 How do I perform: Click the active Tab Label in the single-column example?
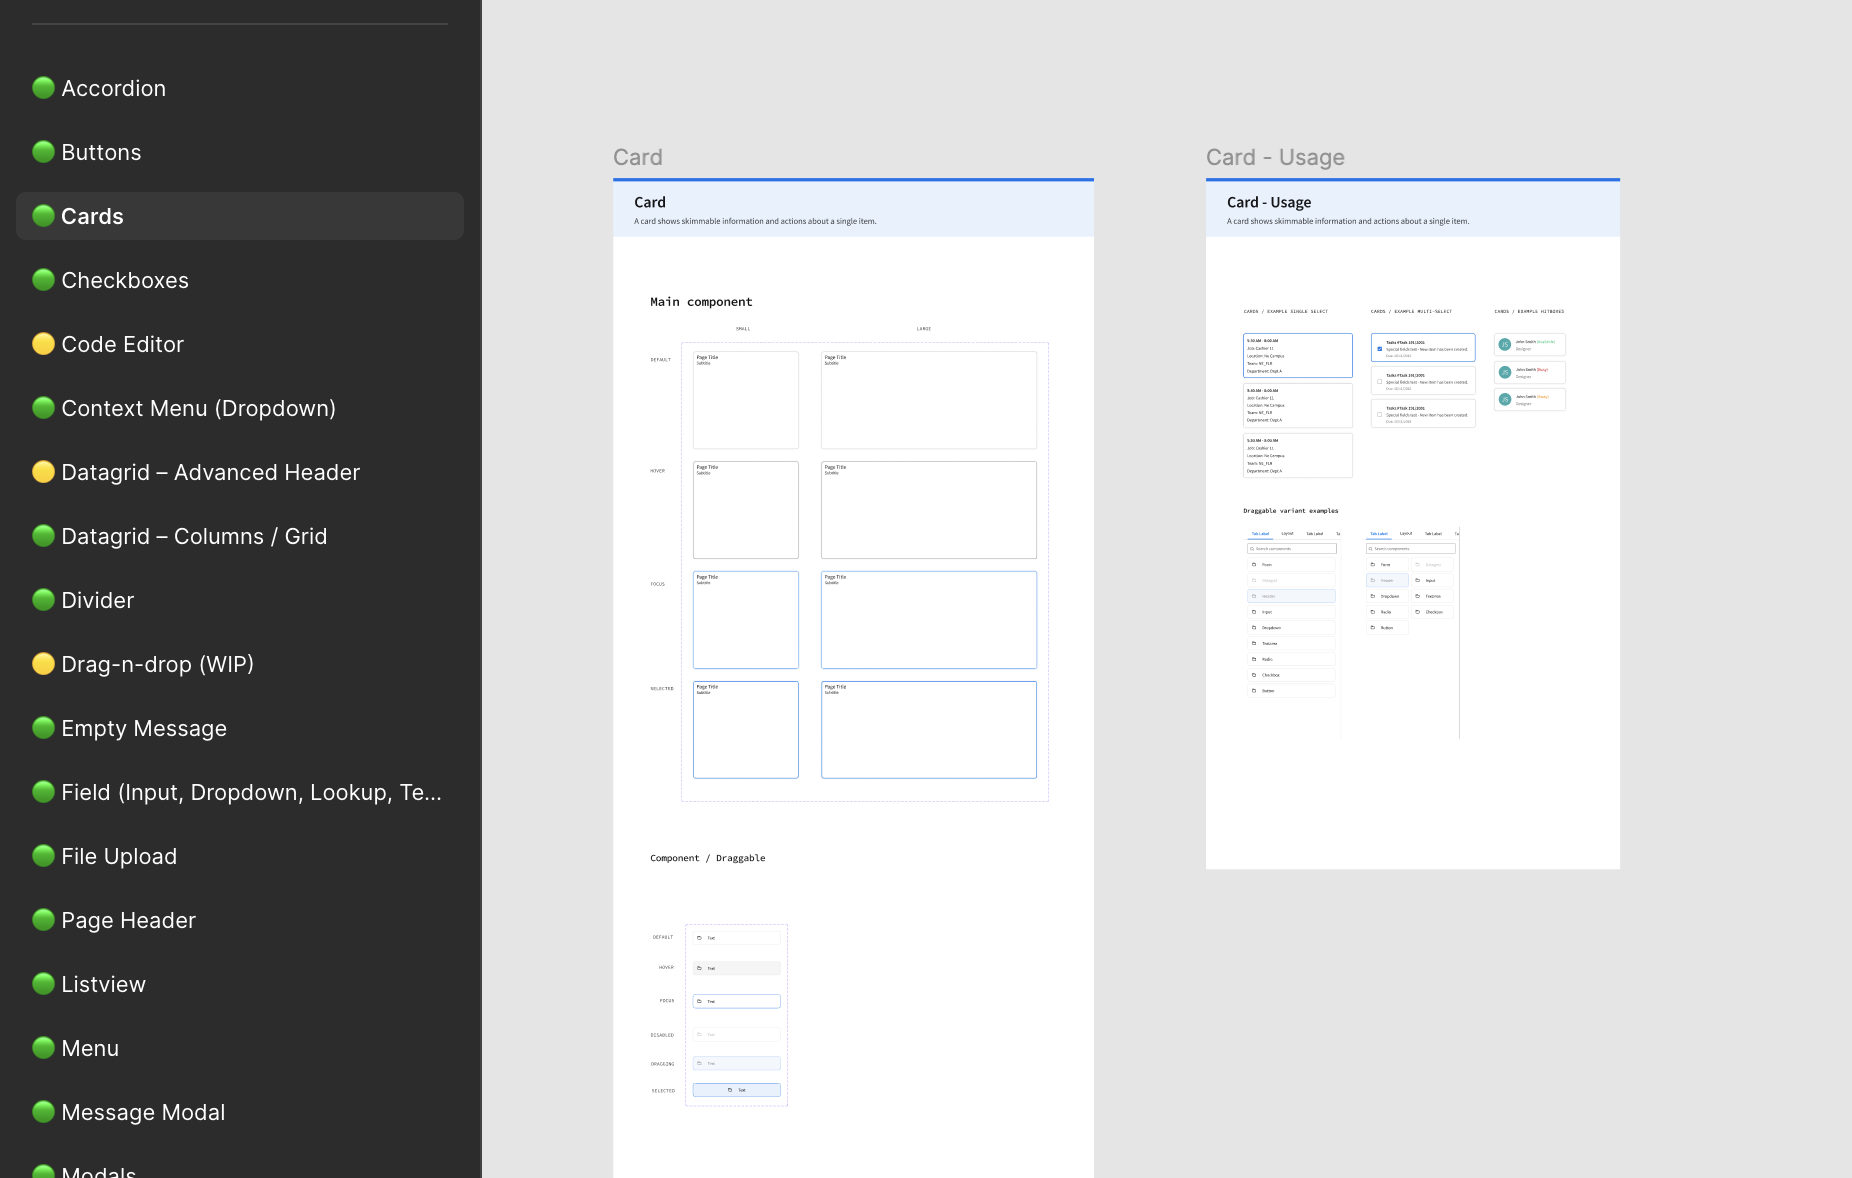point(1260,534)
